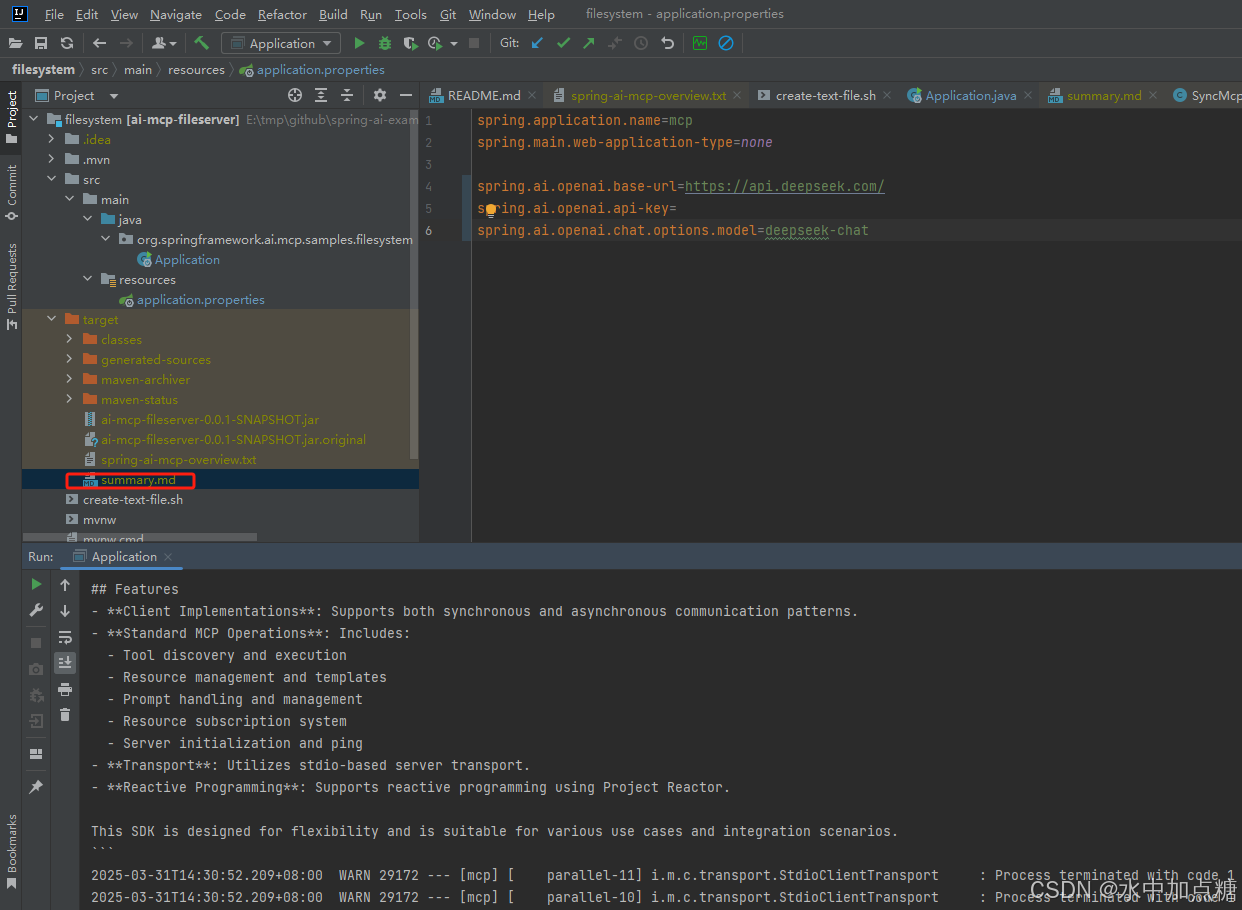This screenshot has width=1242, height=910.
Task: Toggle soft-wrap in Run console
Action: (65, 637)
